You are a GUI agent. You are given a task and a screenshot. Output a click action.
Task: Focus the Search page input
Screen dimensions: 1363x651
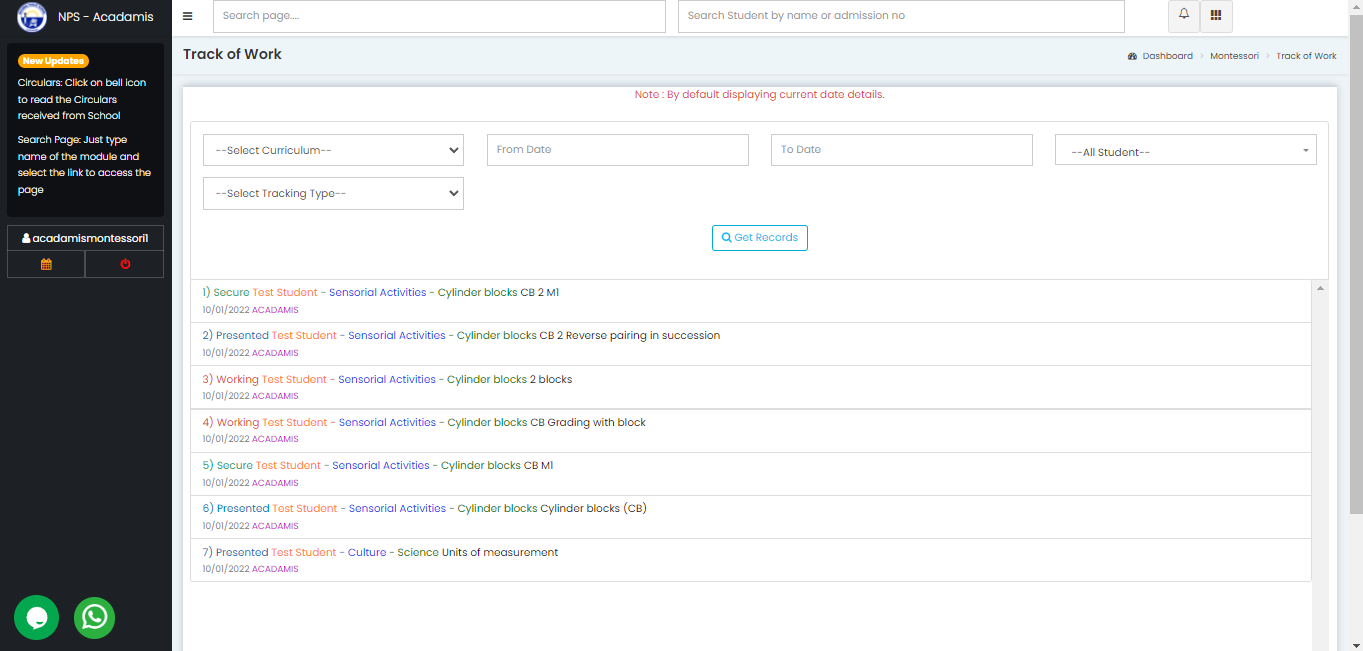439,16
